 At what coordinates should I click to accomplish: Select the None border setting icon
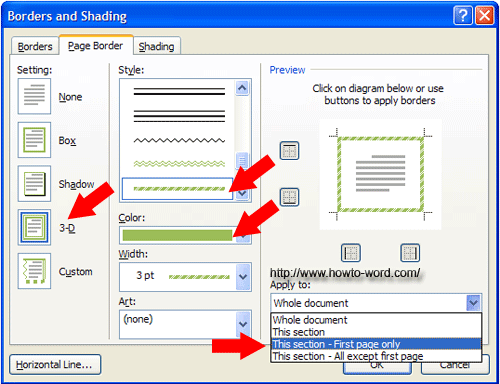pyautogui.click(x=34, y=96)
